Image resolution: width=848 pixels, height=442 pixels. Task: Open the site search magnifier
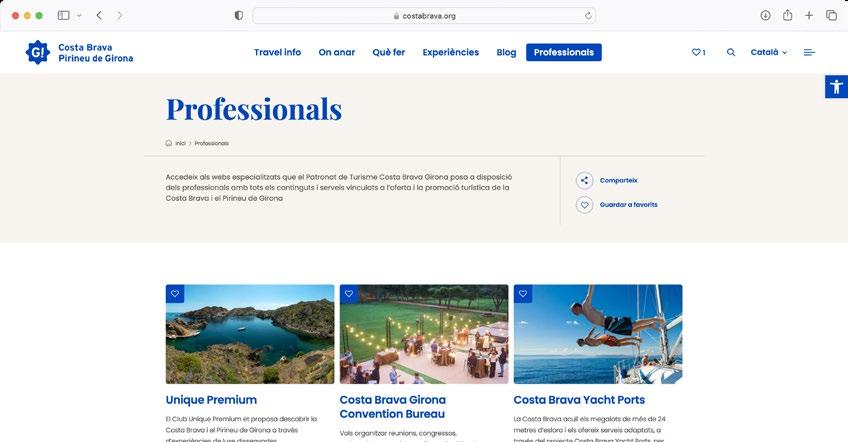point(731,52)
